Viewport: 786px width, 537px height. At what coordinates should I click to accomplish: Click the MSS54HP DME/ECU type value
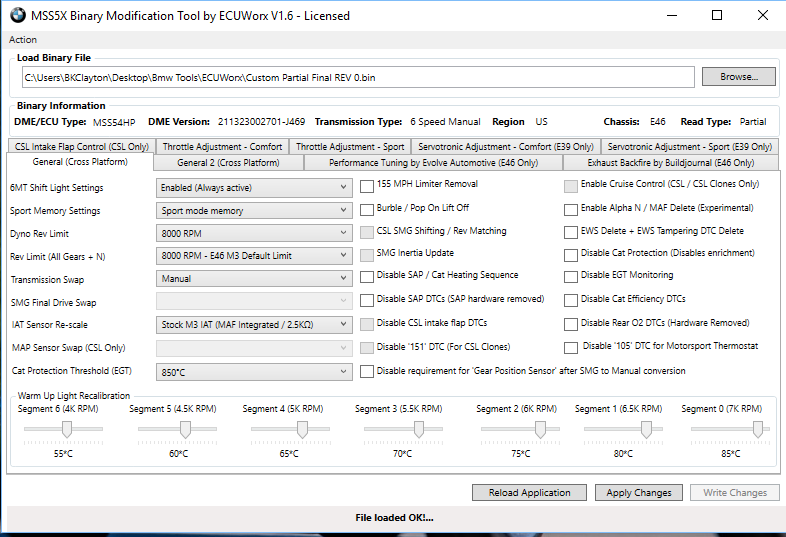tap(114, 122)
